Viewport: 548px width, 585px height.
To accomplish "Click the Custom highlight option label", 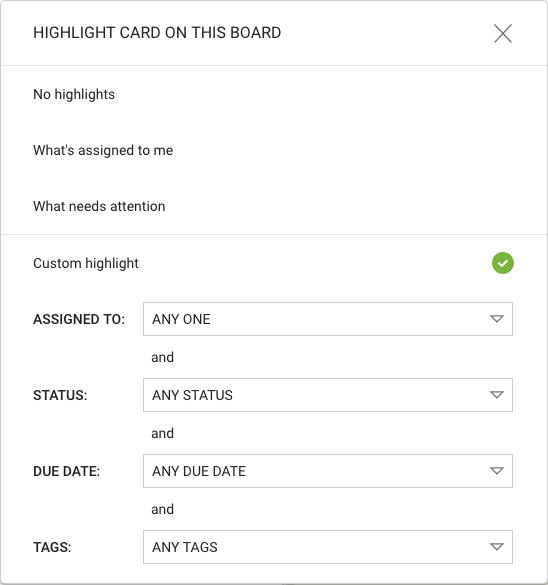I will tap(85, 263).
